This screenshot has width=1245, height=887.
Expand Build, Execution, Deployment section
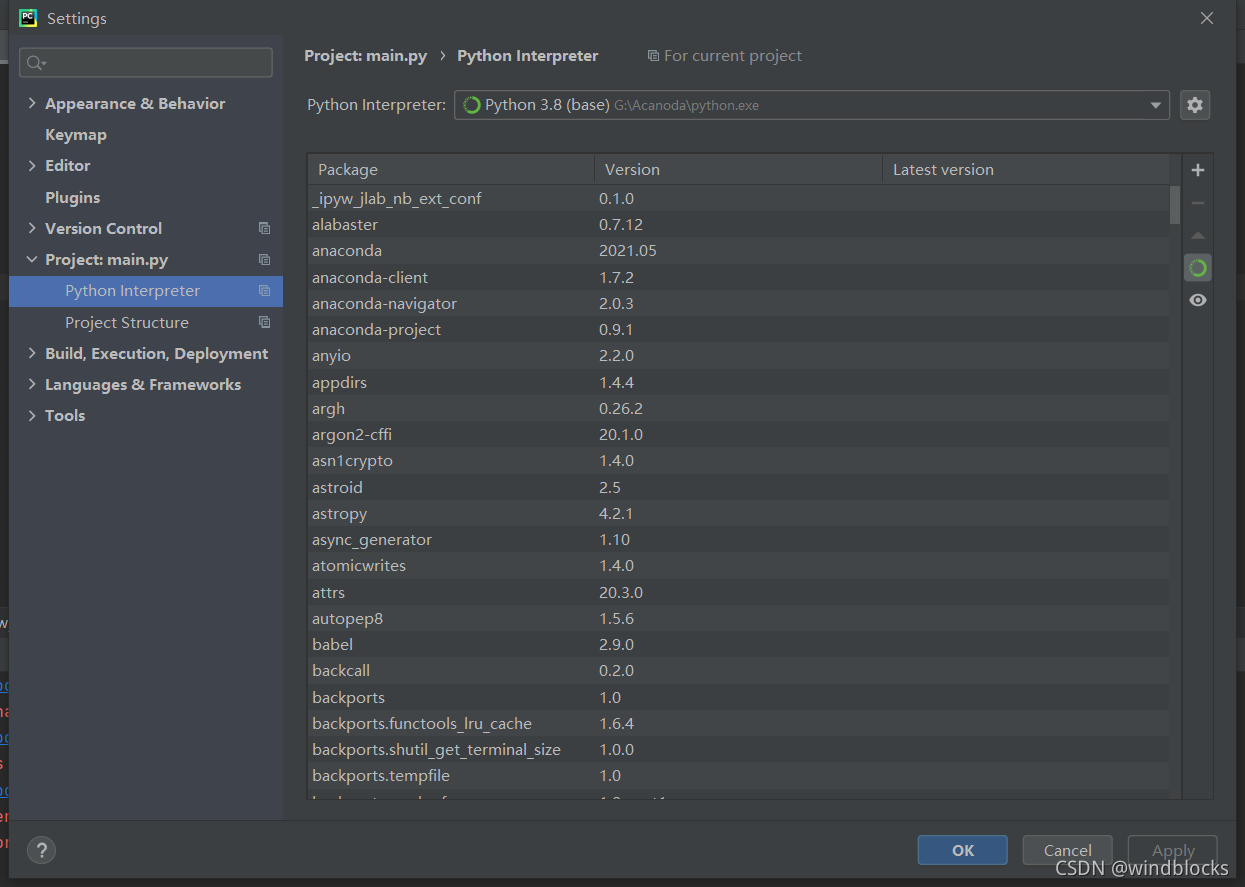32,353
